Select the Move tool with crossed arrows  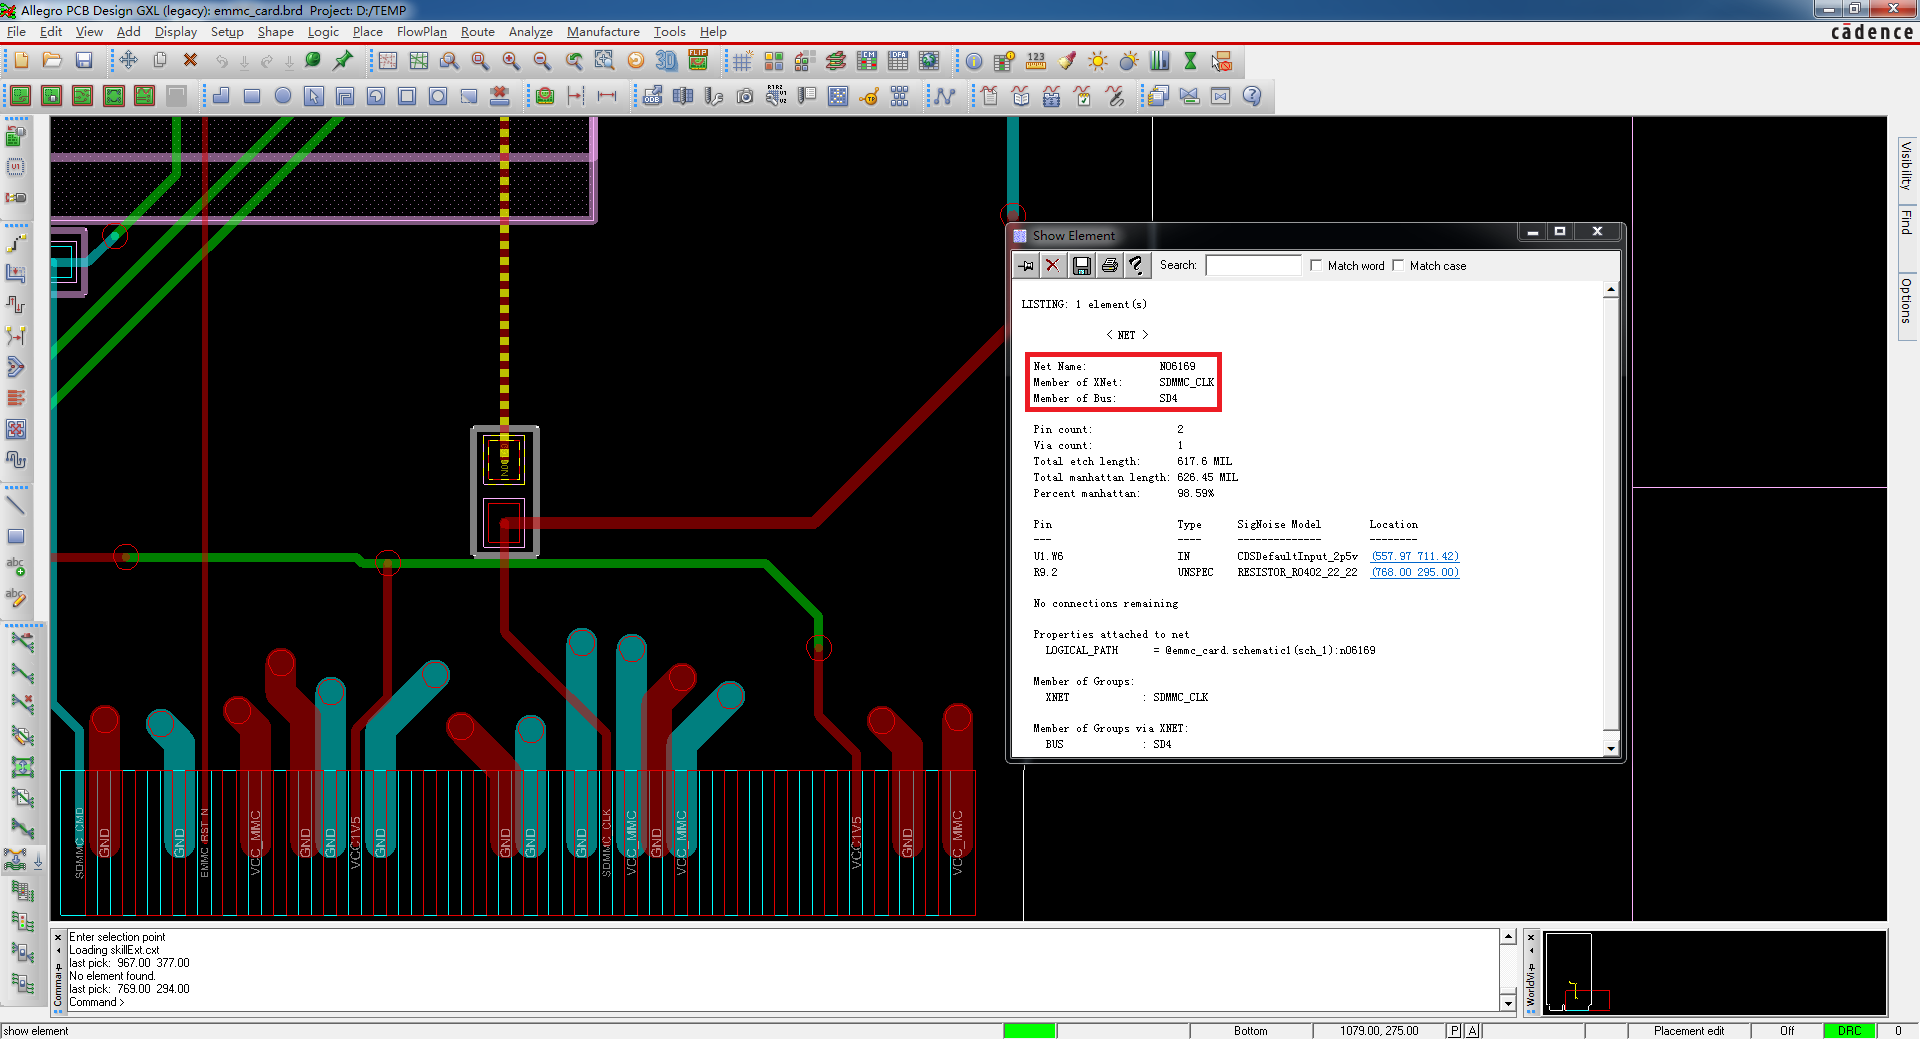click(128, 61)
